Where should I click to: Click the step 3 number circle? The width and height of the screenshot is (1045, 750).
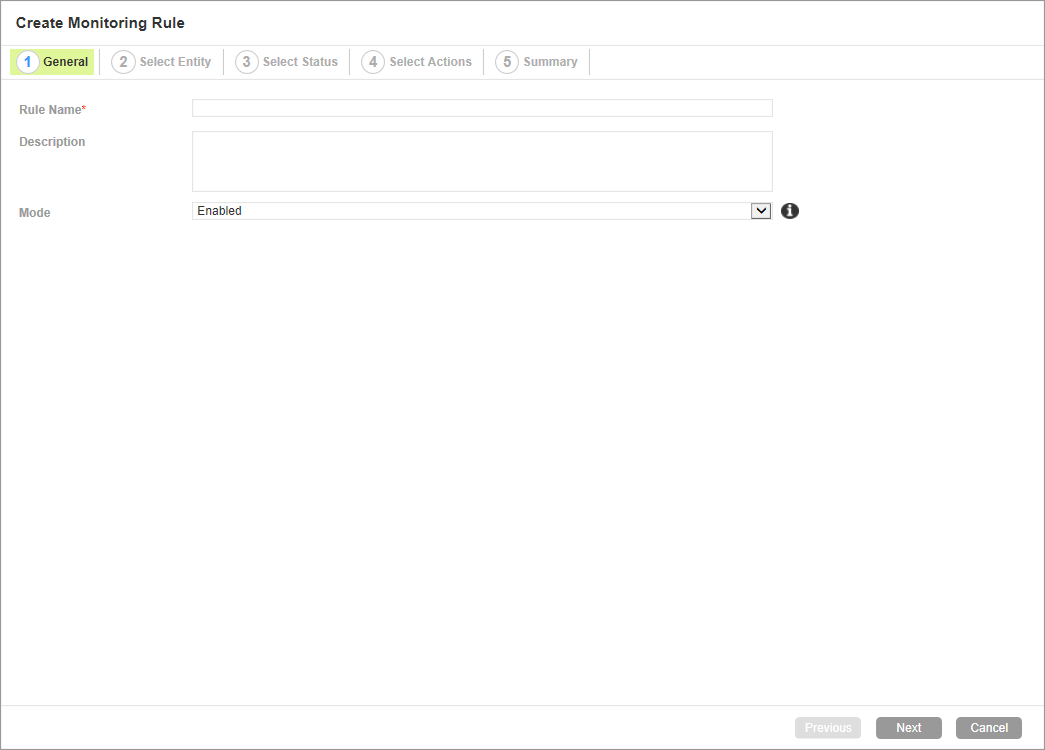247,62
